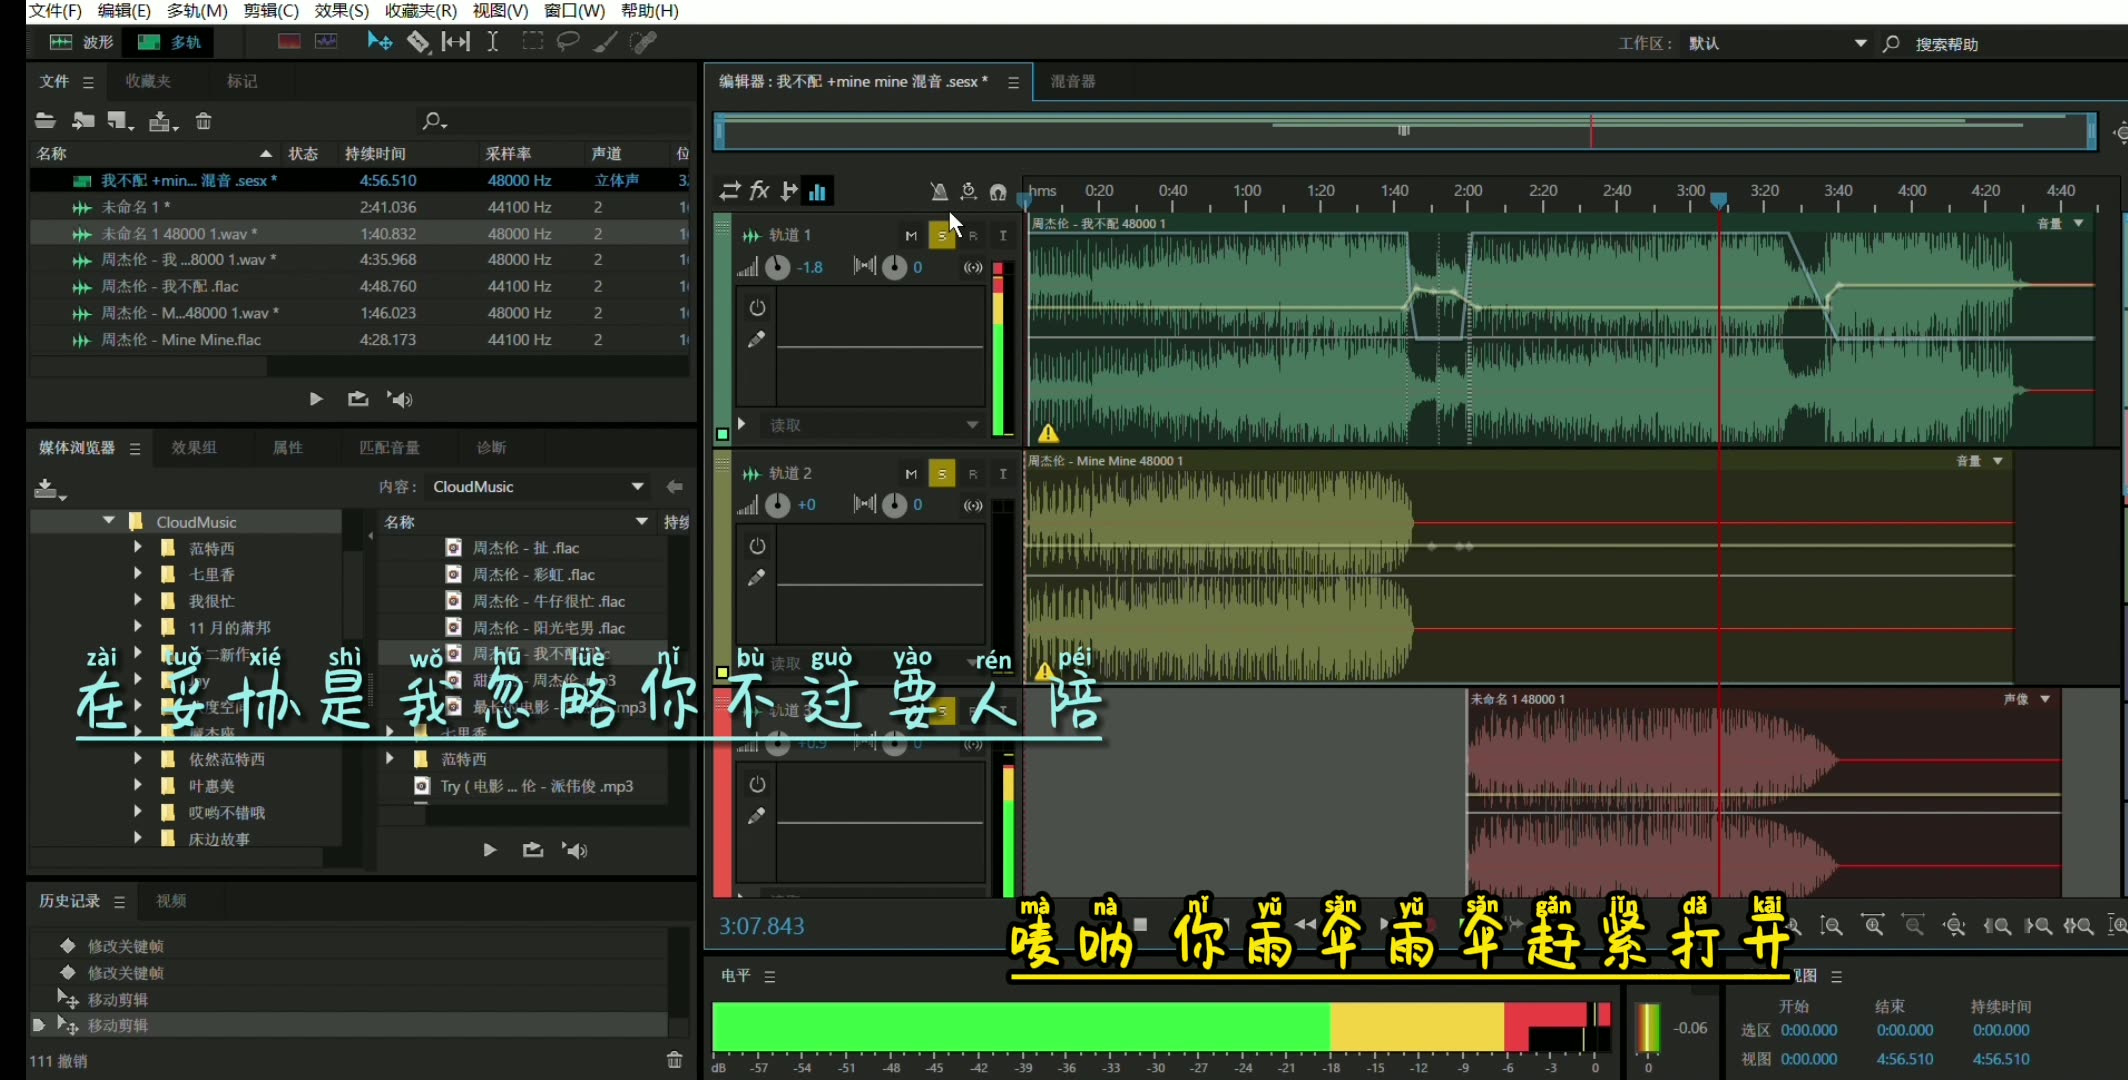Click the playhead marker on timeline ruler

(1718, 200)
